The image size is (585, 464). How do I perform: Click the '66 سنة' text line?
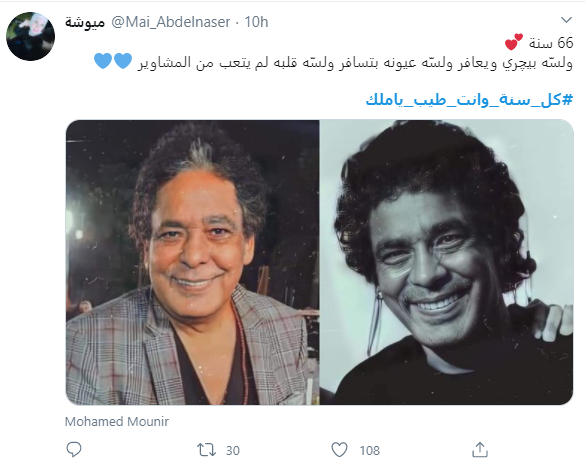click(551, 43)
